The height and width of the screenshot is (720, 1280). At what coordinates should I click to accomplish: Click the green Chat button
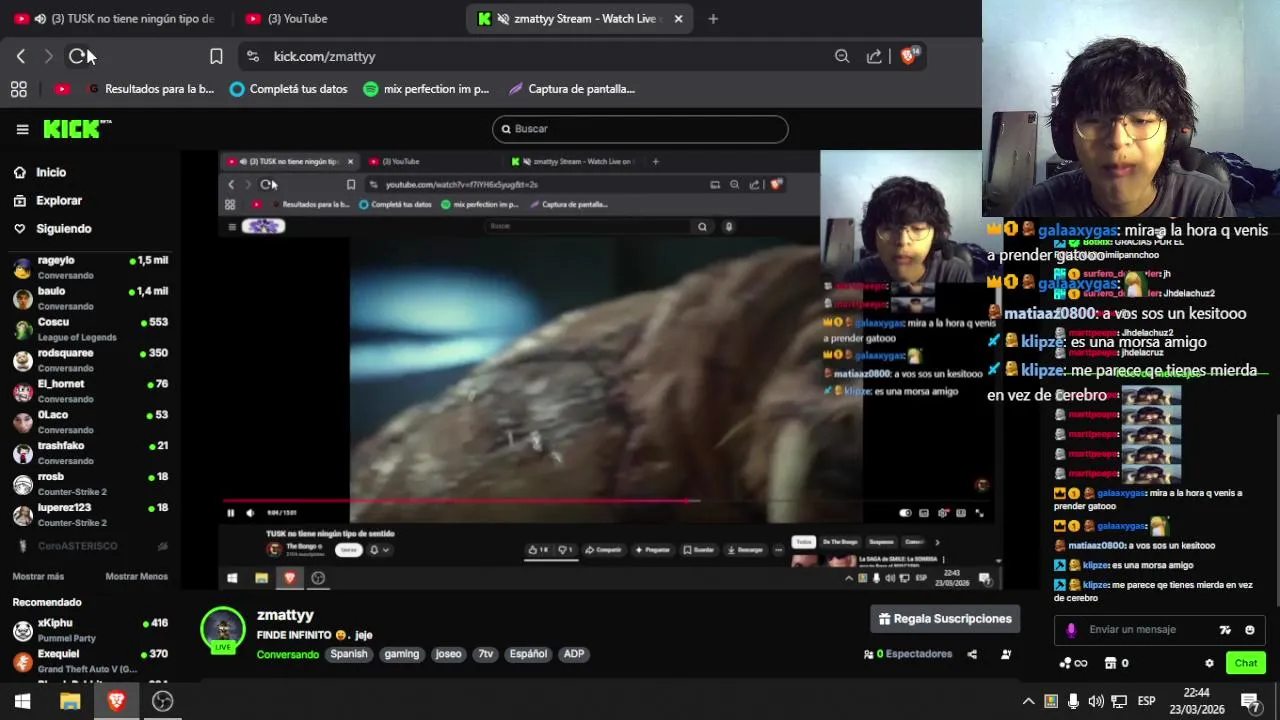1246,663
